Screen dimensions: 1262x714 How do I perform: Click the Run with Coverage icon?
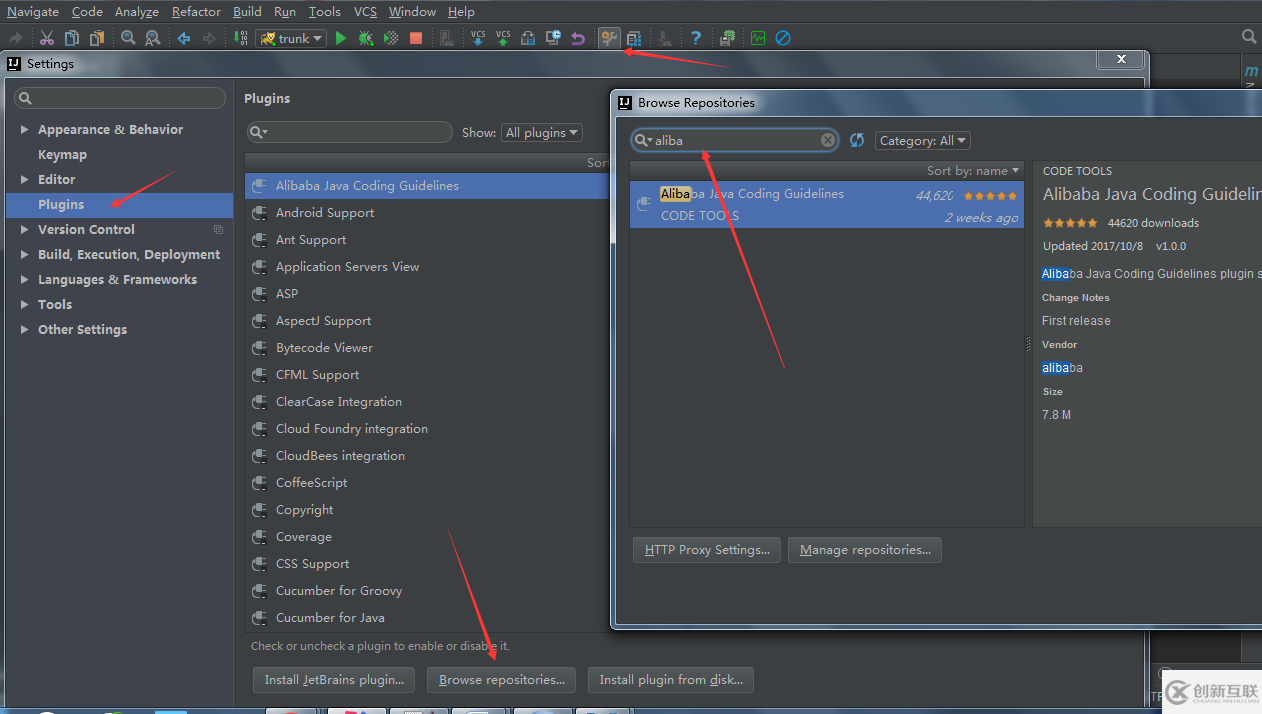coord(391,38)
